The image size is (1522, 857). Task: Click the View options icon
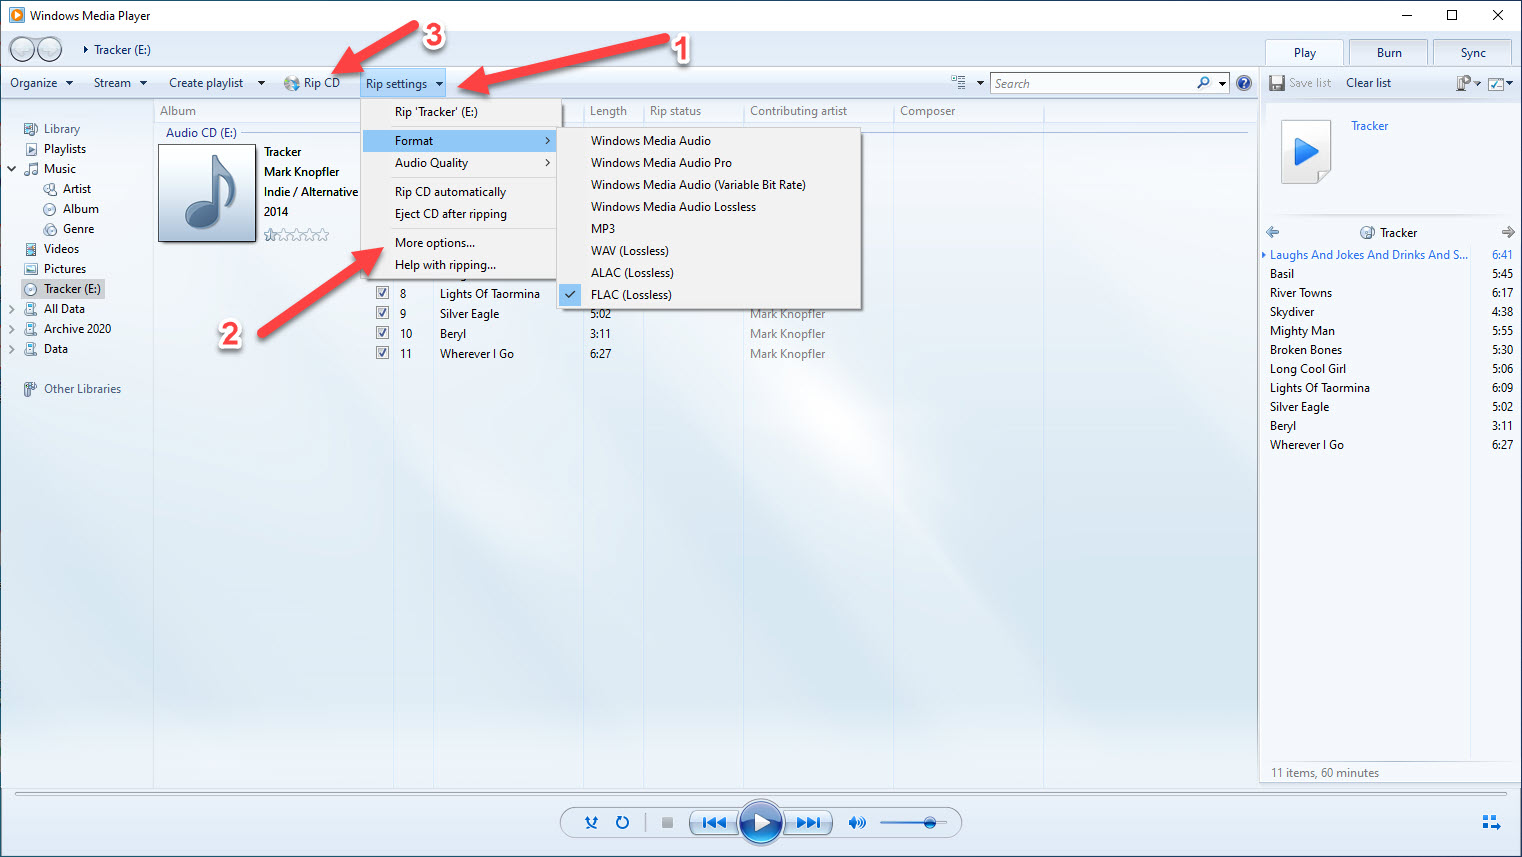959,83
